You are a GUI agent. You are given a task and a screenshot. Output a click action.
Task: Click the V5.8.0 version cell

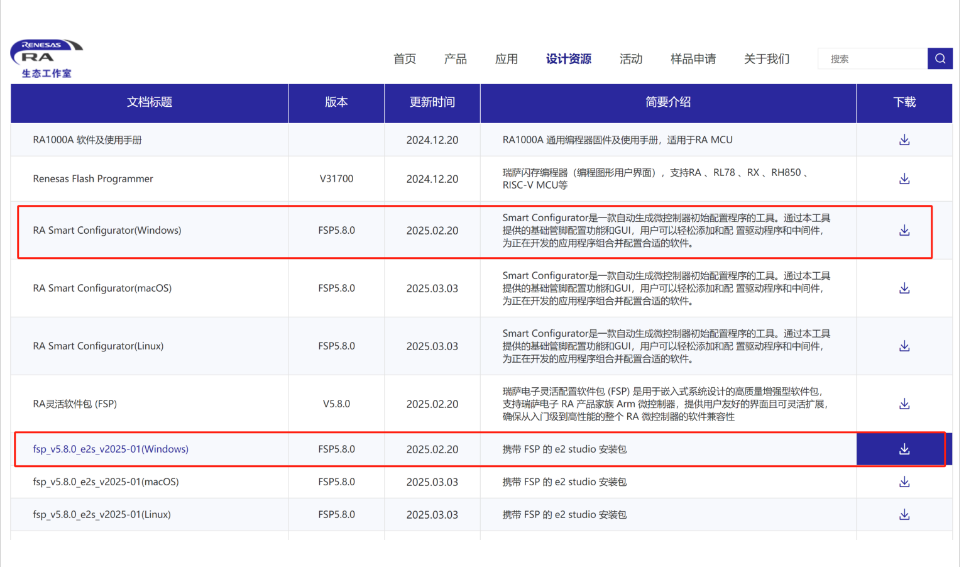336,404
